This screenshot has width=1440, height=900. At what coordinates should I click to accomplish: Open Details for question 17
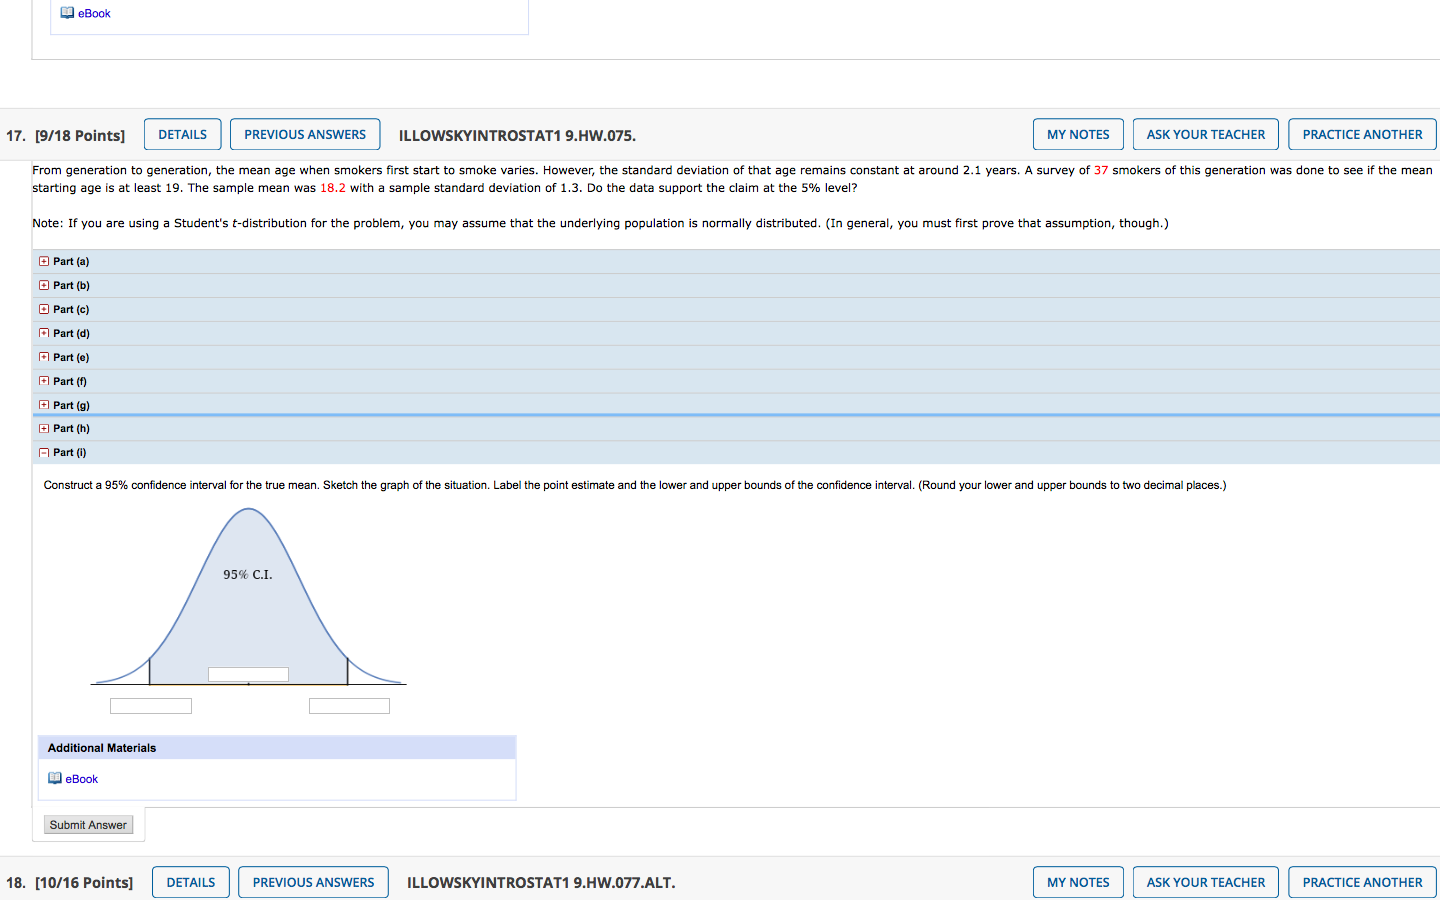point(183,134)
